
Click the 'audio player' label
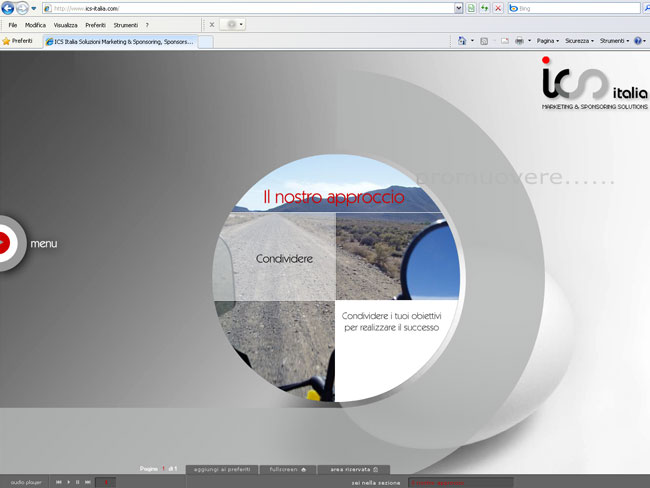click(26, 482)
